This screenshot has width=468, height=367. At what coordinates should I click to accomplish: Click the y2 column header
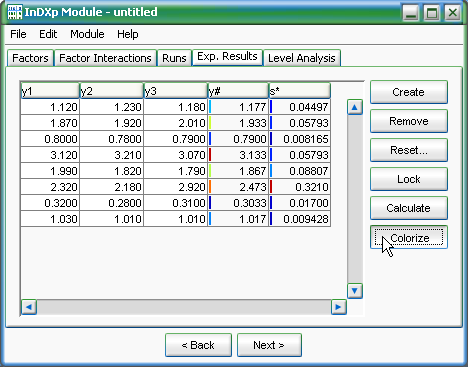tap(112, 91)
